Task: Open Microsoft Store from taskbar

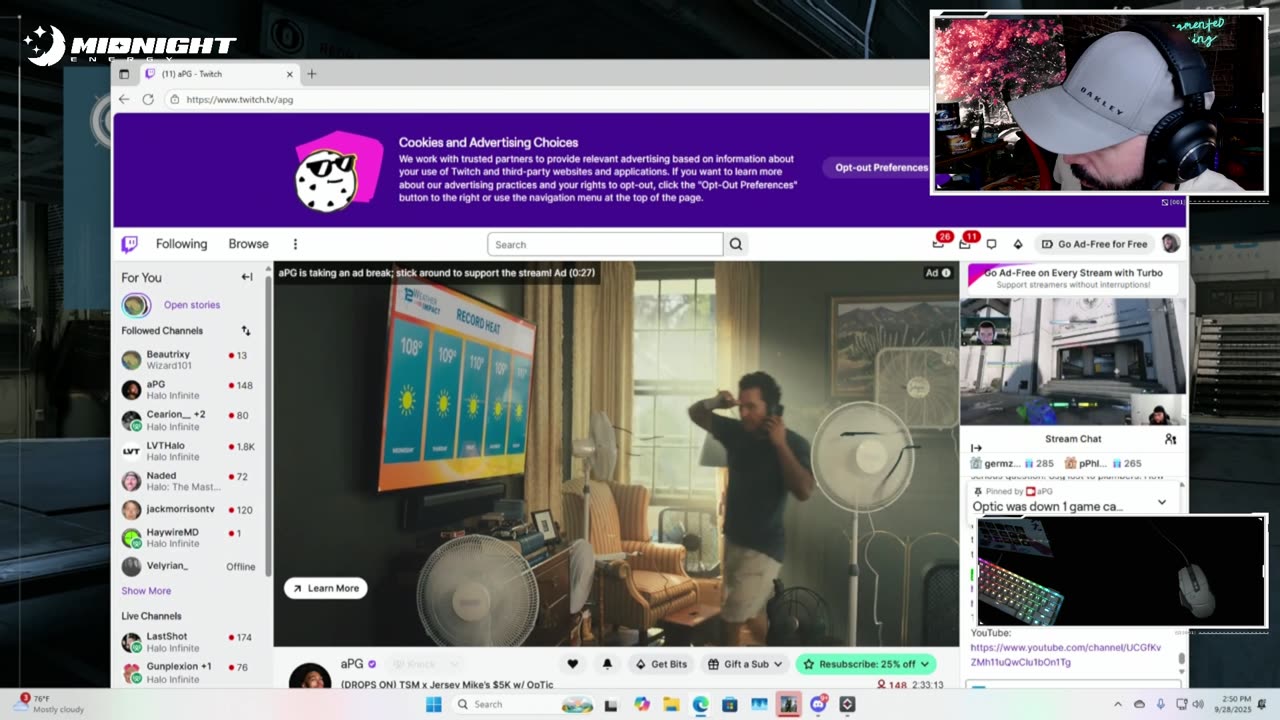Action: (x=730, y=704)
